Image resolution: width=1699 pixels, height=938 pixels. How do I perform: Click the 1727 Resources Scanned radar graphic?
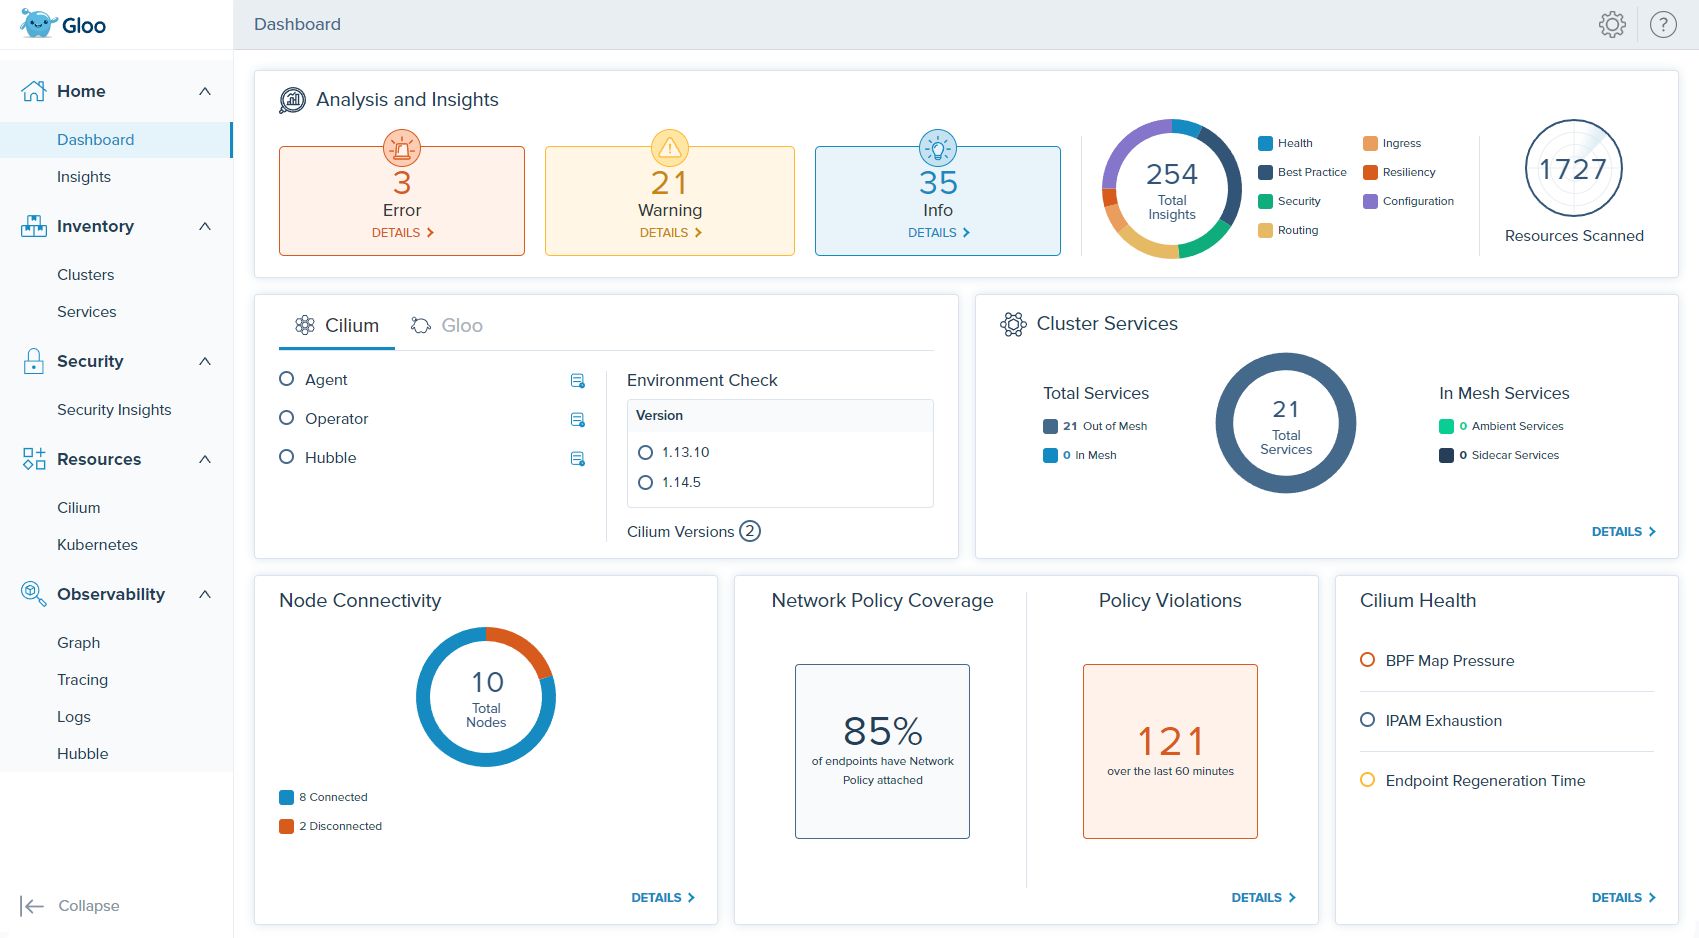coord(1574,168)
